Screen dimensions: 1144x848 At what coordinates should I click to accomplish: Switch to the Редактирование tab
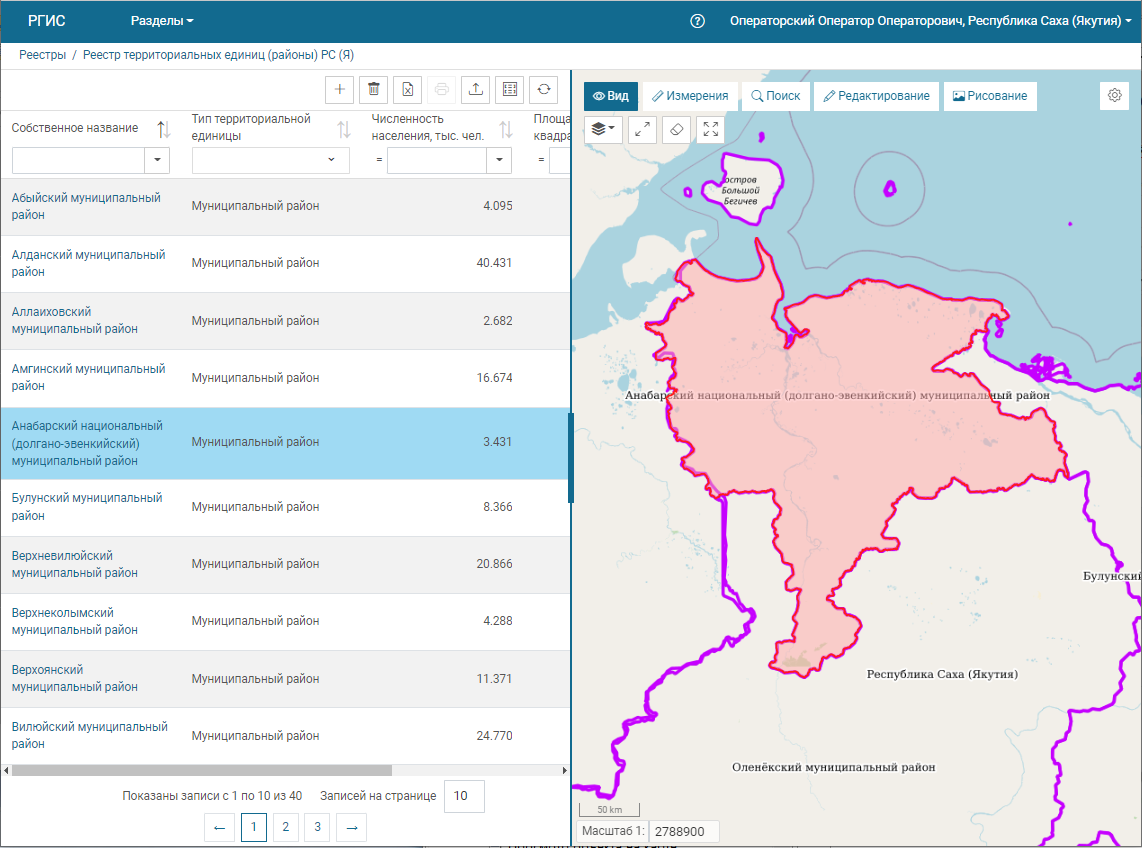tap(877, 96)
